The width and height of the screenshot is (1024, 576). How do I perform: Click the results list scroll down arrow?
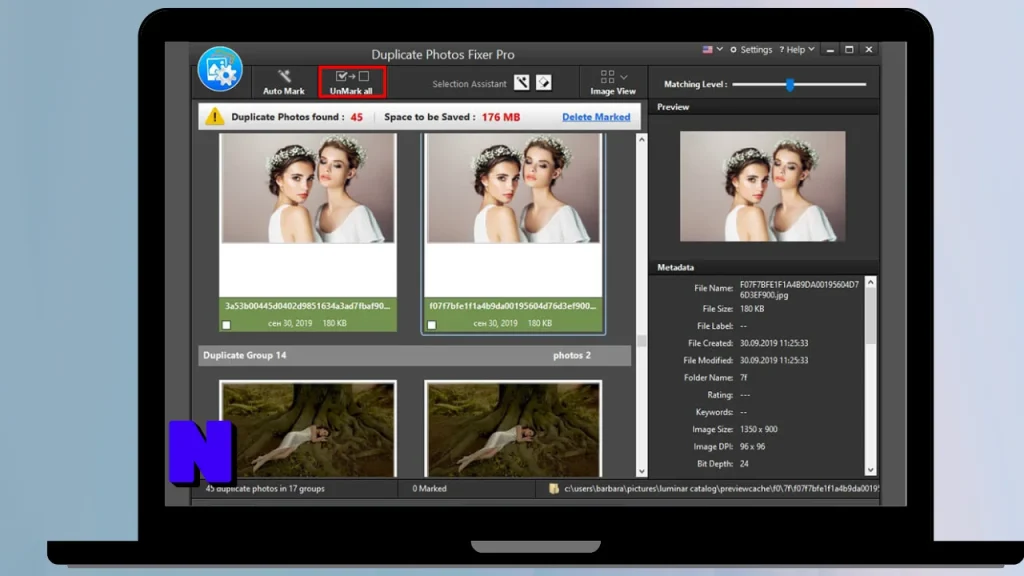[x=641, y=471]
